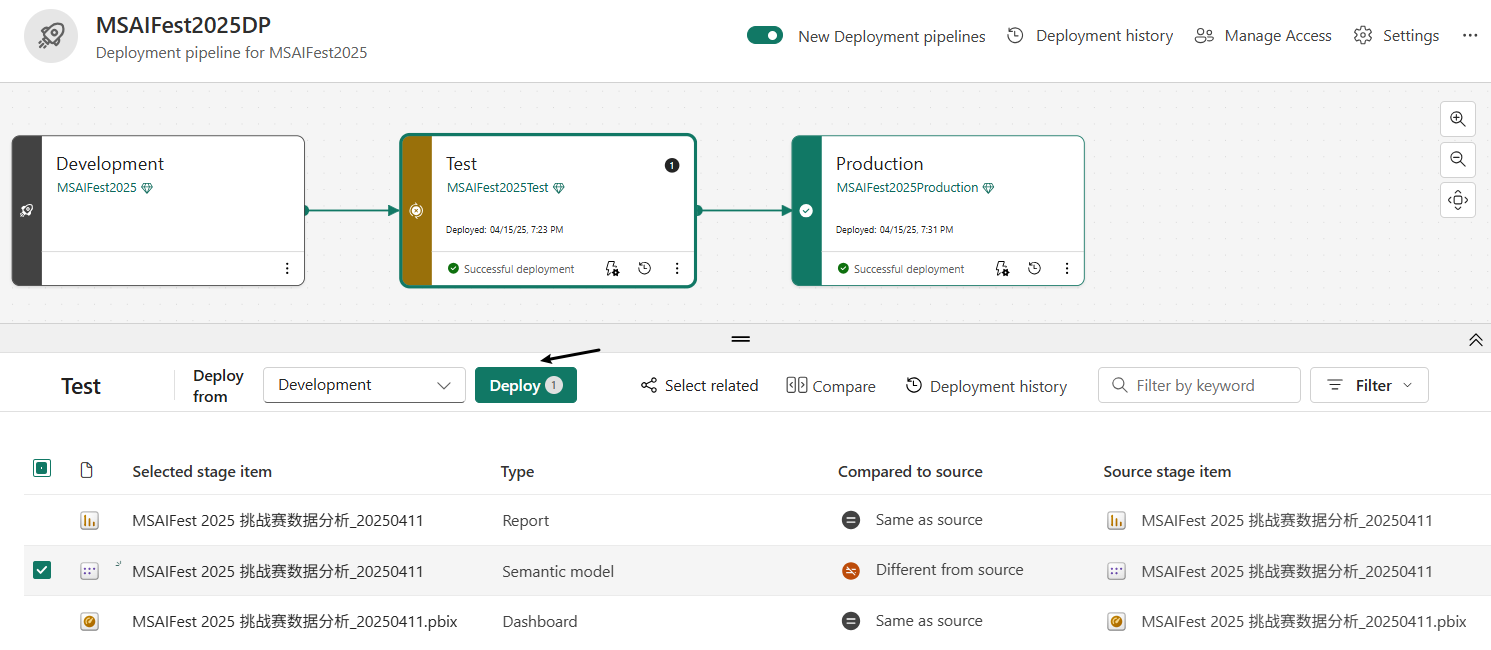This screenshot has height=650, width=1491.
Task: Click Successful deployment status in Test stage
Action: [511, 269]
